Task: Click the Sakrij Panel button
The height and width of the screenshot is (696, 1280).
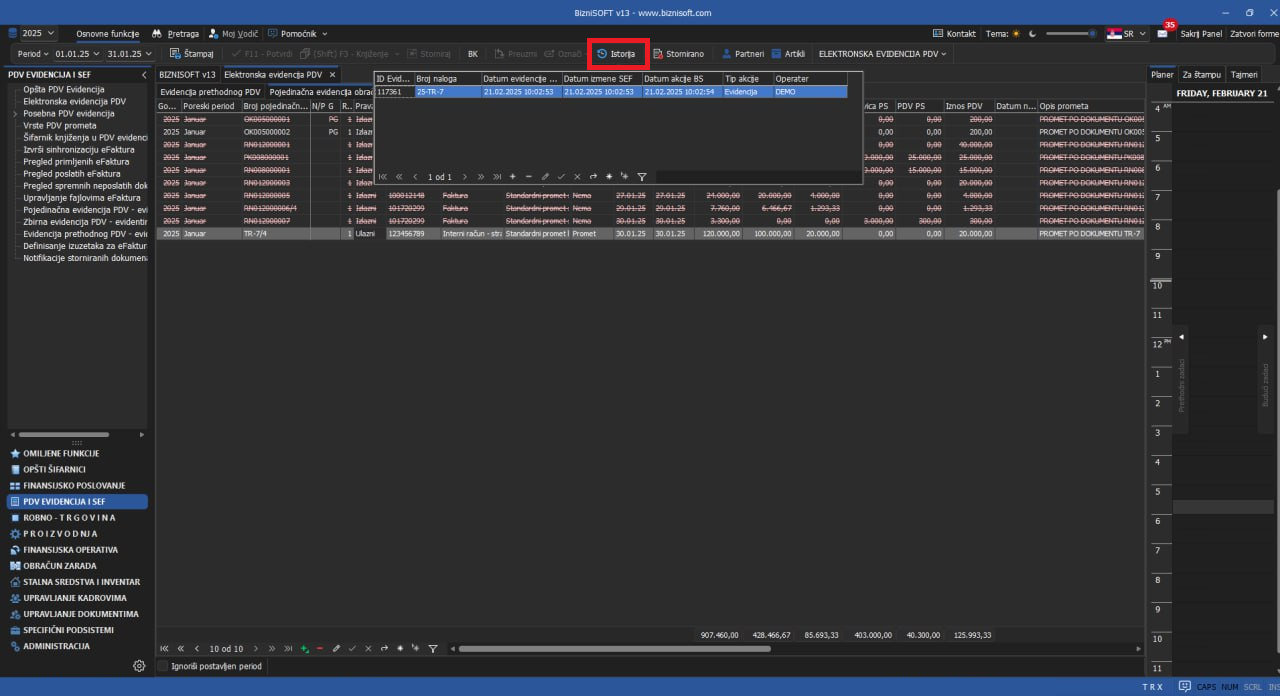Action: (x=1201, y=33)
